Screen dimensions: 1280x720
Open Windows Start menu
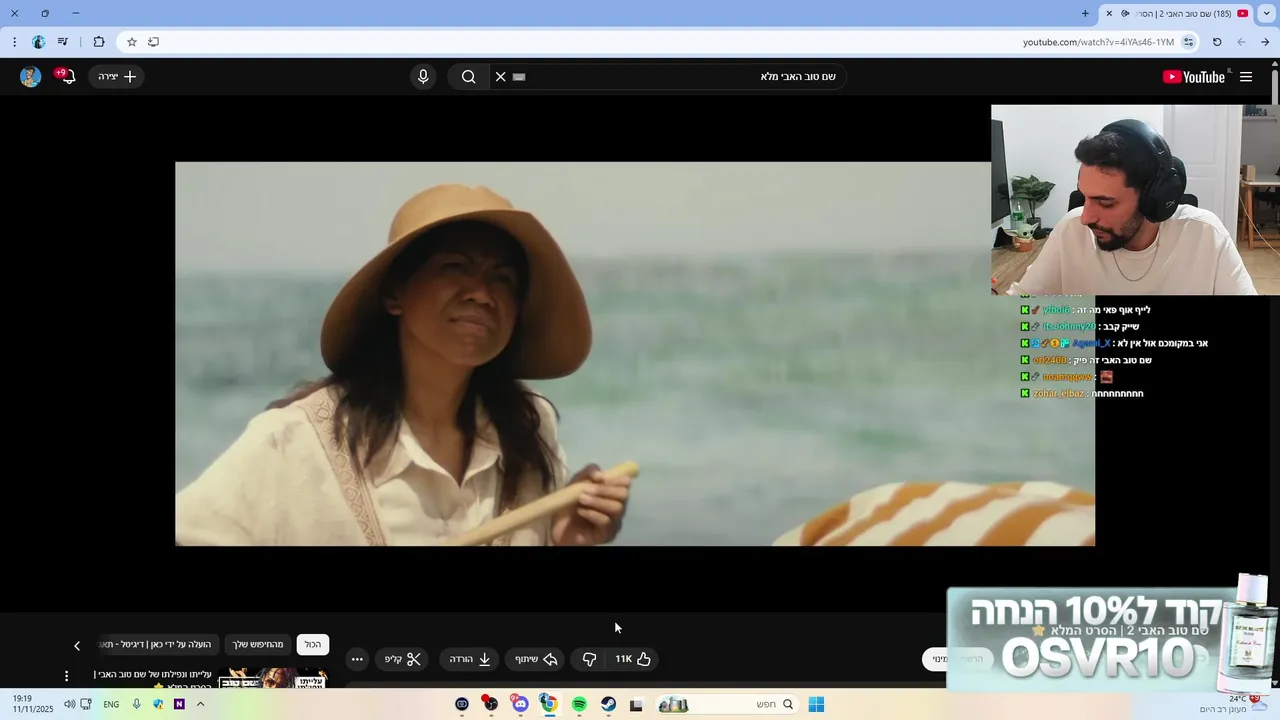pos(816,704)
